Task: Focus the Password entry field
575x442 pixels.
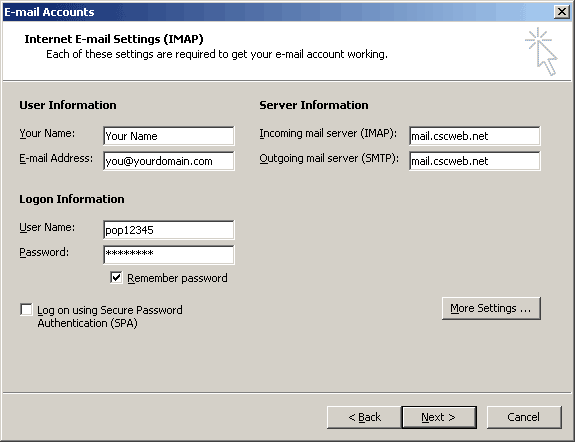Action: (169, 255)
